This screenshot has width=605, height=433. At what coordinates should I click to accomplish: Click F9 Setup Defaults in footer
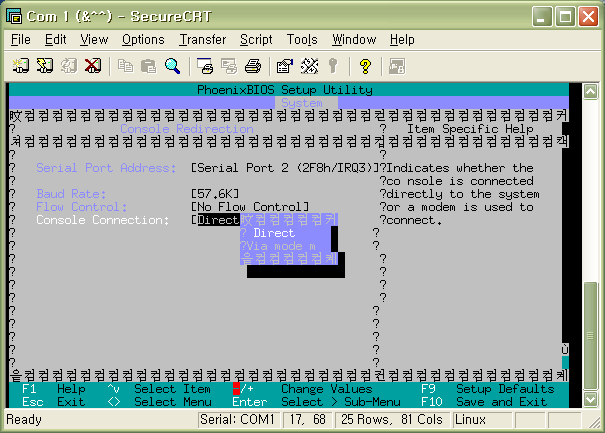pyautogui.click(x=488, y=389)
